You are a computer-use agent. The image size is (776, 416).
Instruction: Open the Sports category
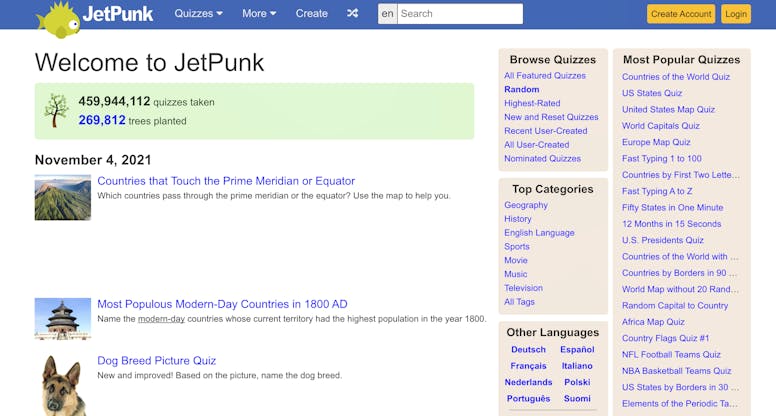pos(517,247)
